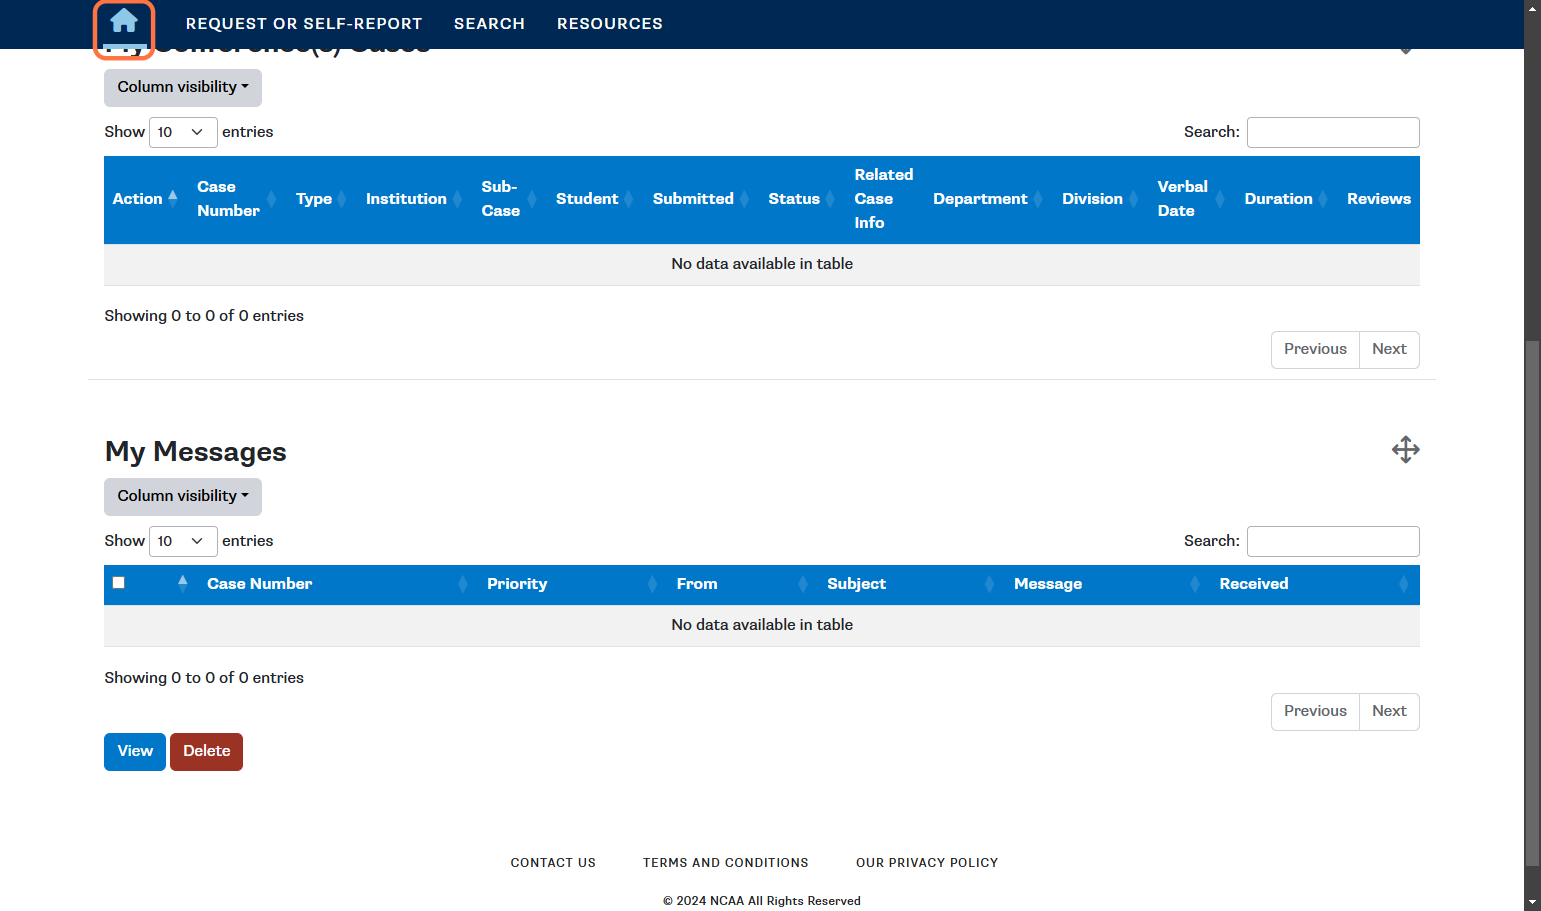
Task: Click the My Messages Search field
Action: (x=1333, y=541)
